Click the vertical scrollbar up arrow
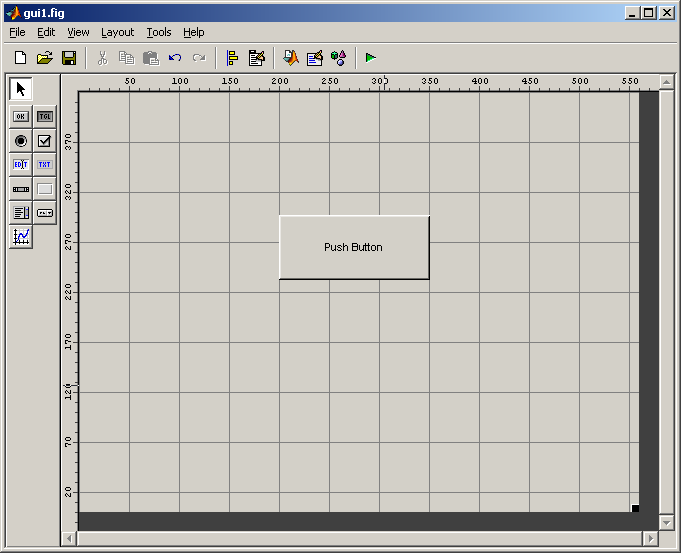 point(667,82)
